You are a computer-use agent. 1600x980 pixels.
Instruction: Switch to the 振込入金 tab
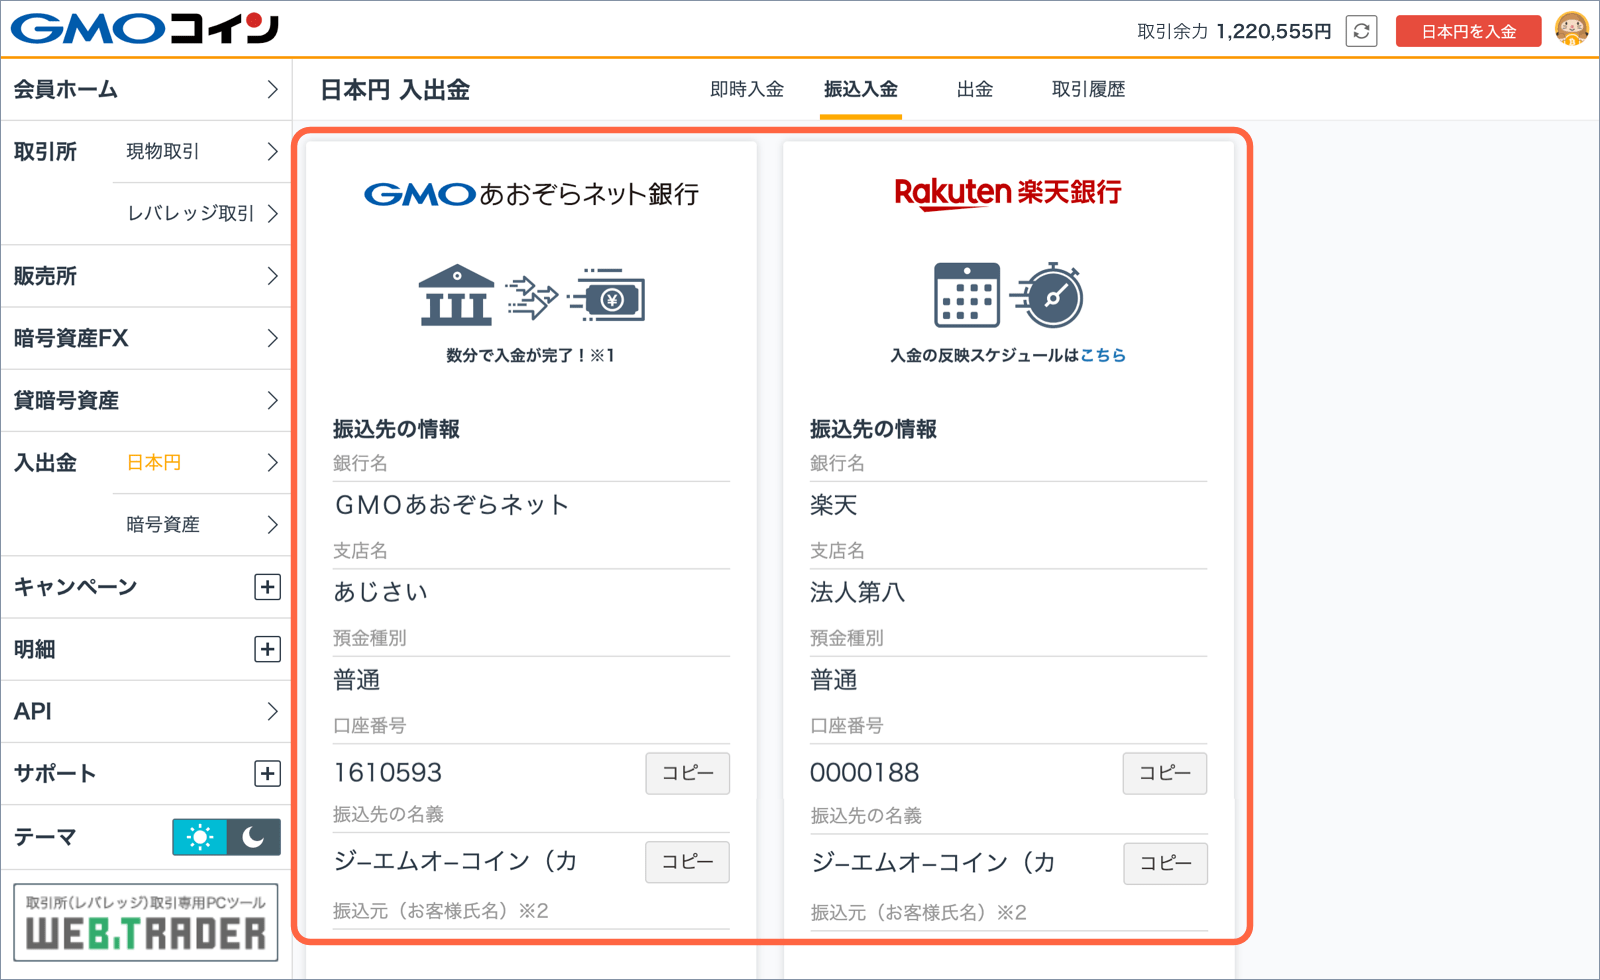[861, 89]
